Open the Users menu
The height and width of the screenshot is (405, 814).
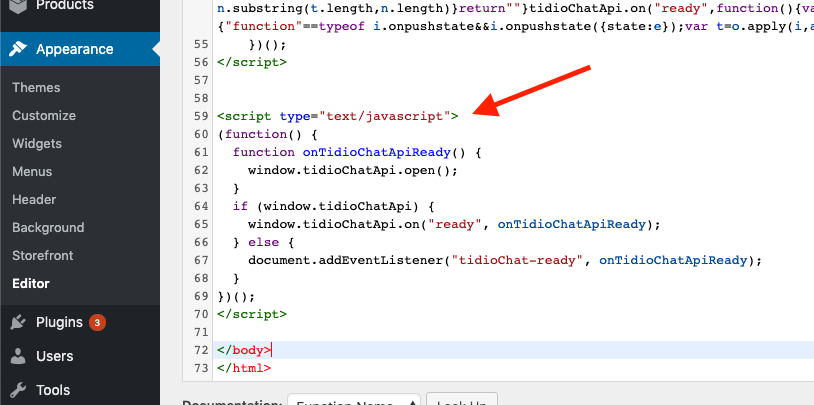[x=55, y=356]
